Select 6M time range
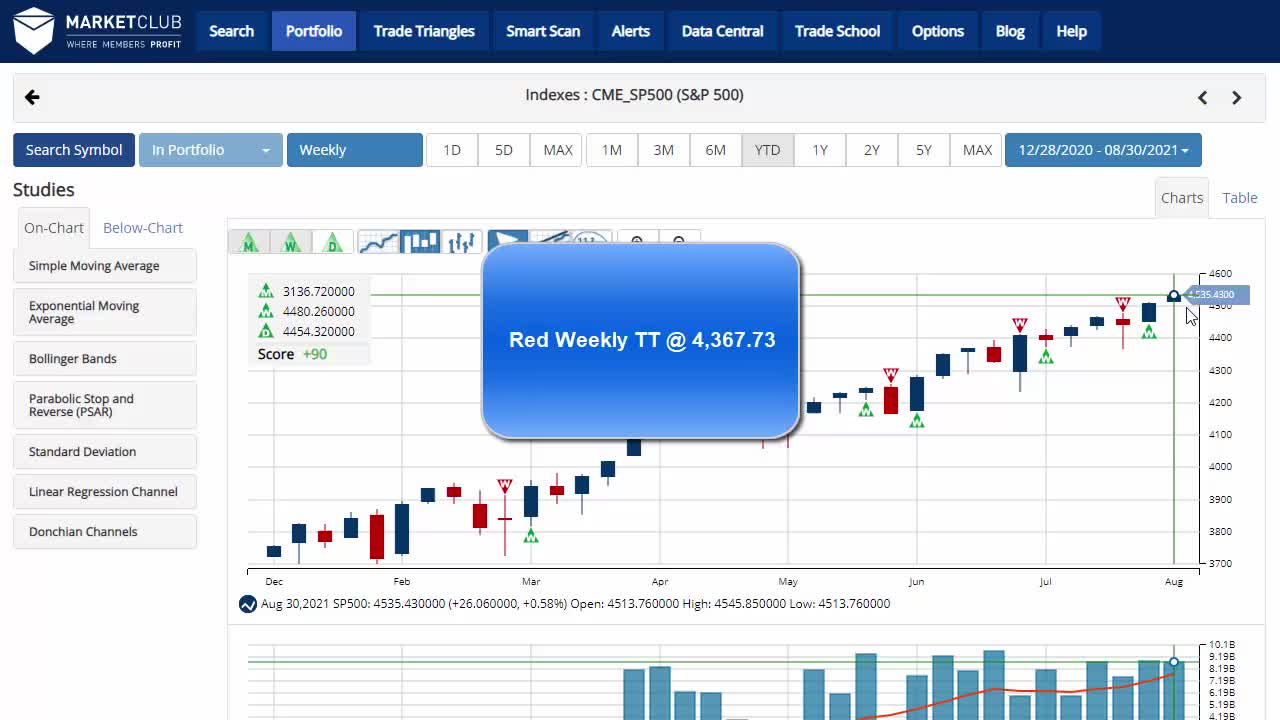This screenshot has width=1280, height=720. point(716,150)
